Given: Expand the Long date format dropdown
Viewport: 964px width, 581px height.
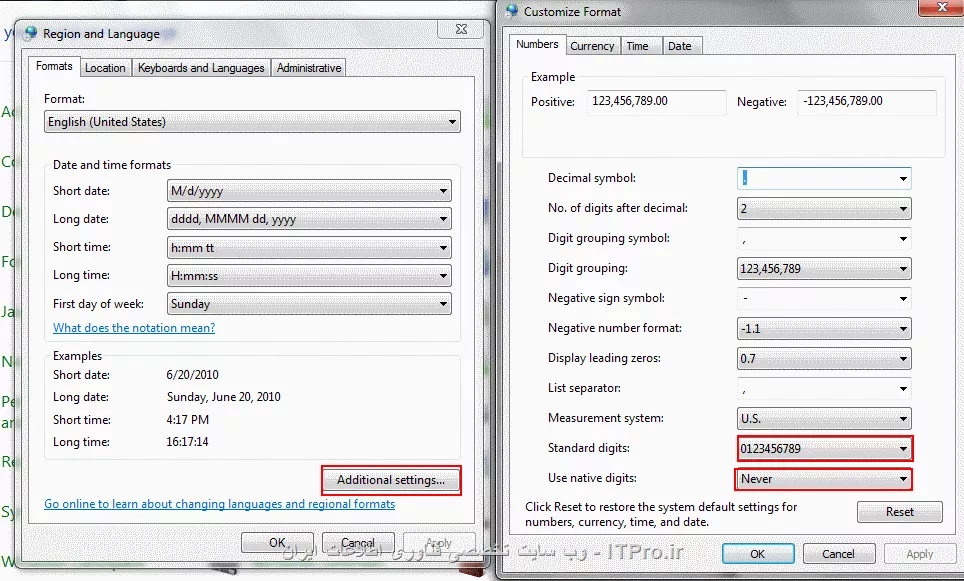Looking at the screenshot, I should 309,219.
